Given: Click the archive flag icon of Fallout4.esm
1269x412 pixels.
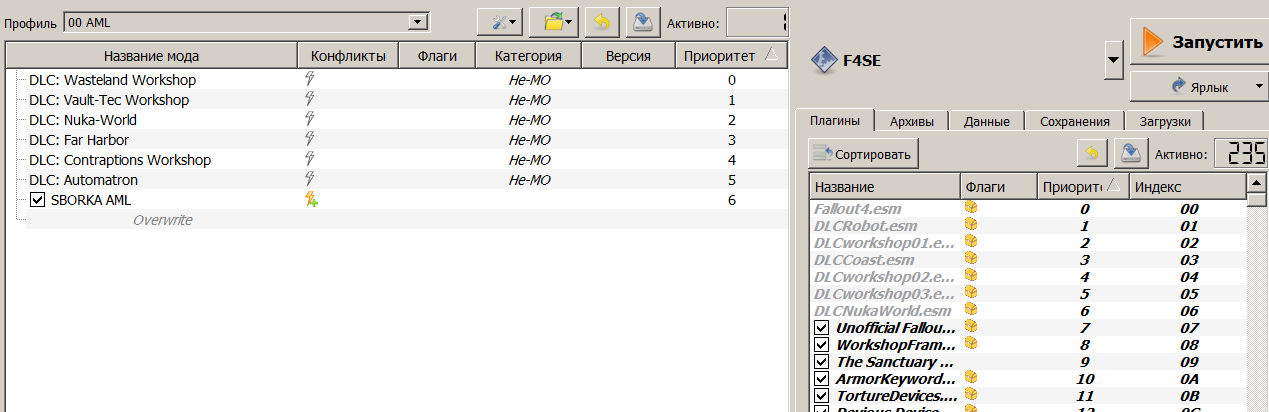Looking at the screenshot, I should click(969, 208).
